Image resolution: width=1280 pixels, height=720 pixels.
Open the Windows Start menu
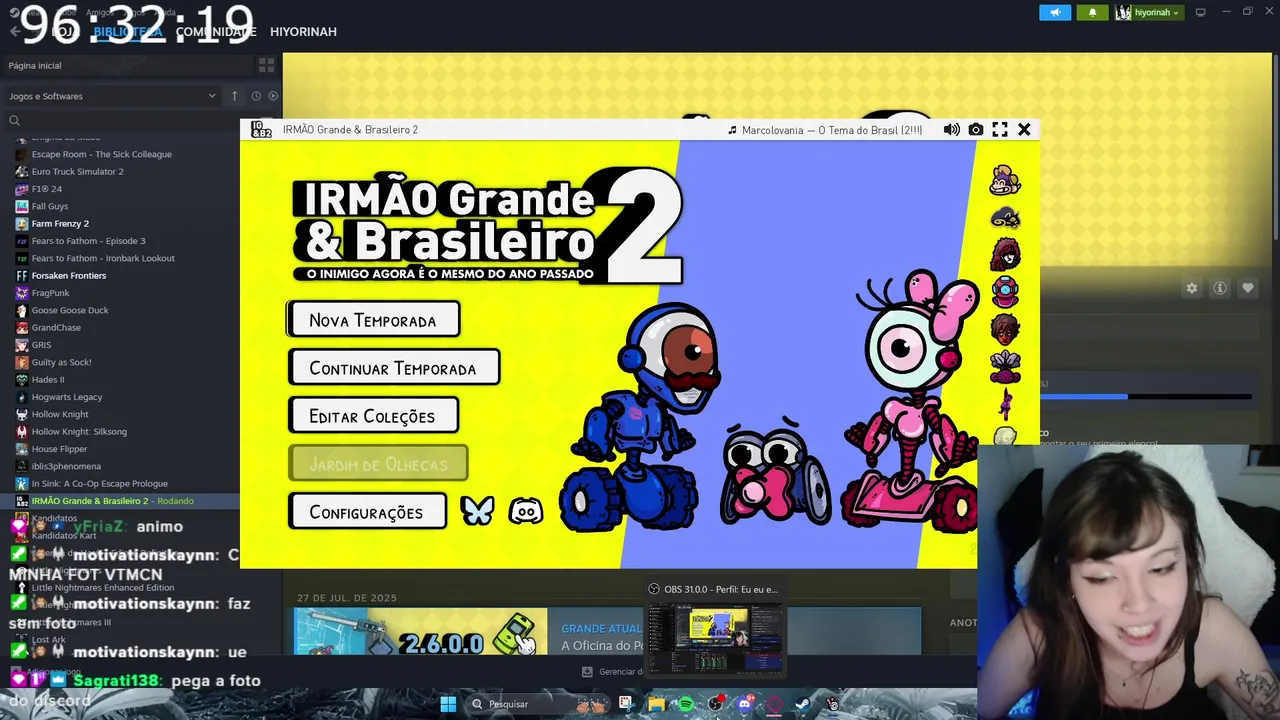[448, 704]
